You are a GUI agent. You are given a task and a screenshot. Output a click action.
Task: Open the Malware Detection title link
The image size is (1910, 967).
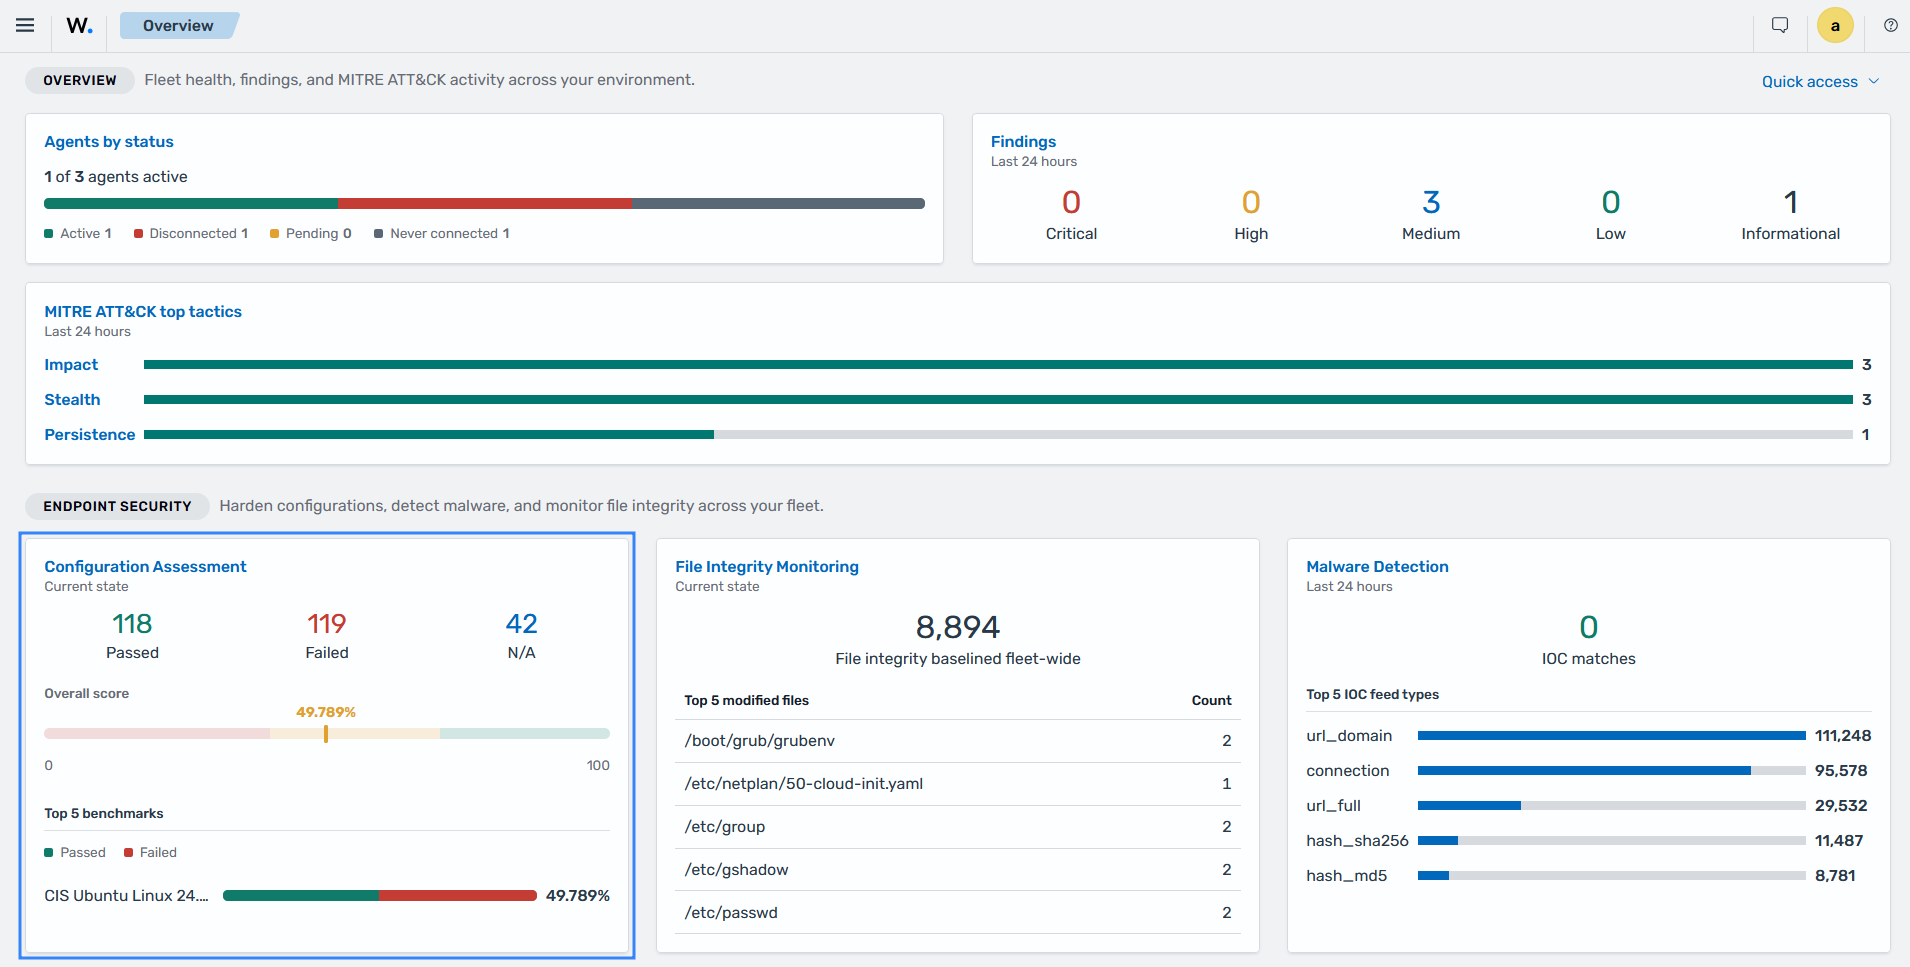pyautogui.click(x=1377, y=567)
